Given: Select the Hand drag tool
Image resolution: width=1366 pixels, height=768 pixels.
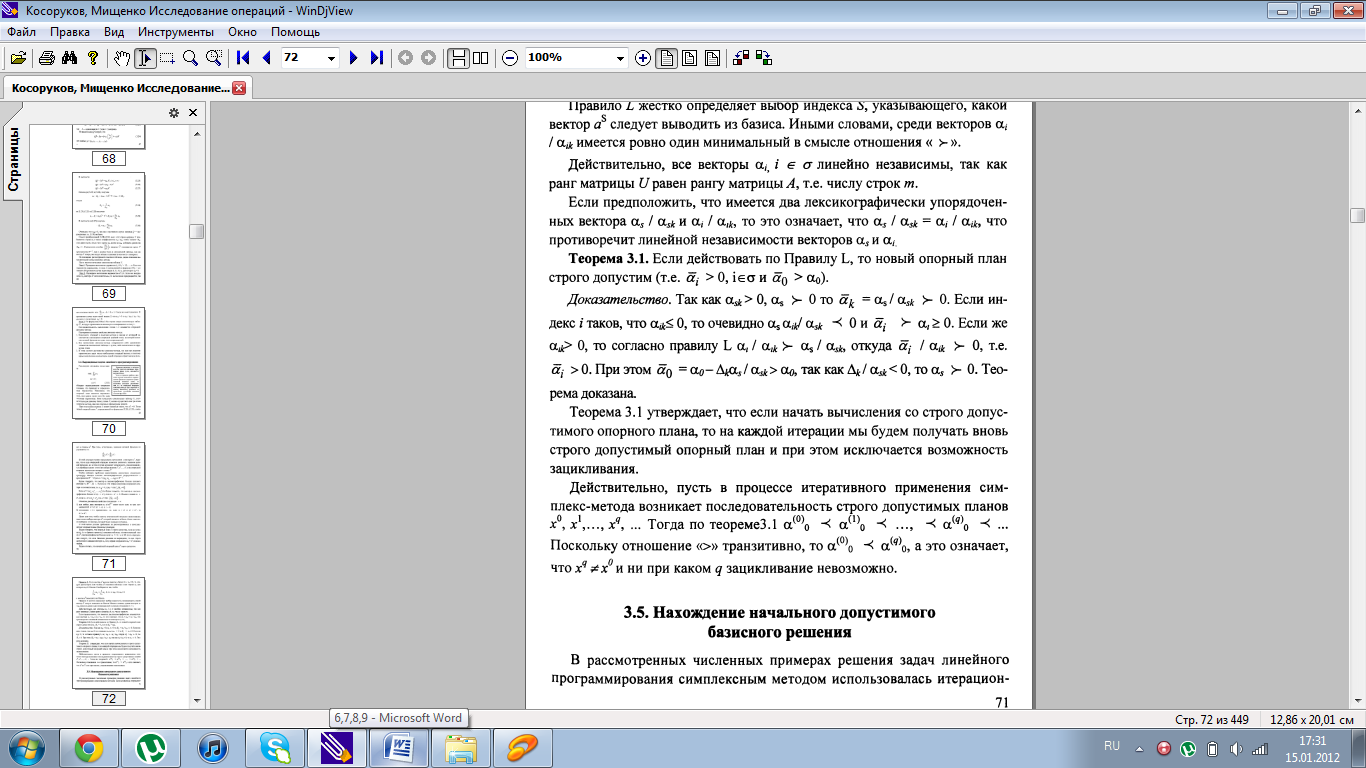Looking at the screenshot, I should coord(122,58).
